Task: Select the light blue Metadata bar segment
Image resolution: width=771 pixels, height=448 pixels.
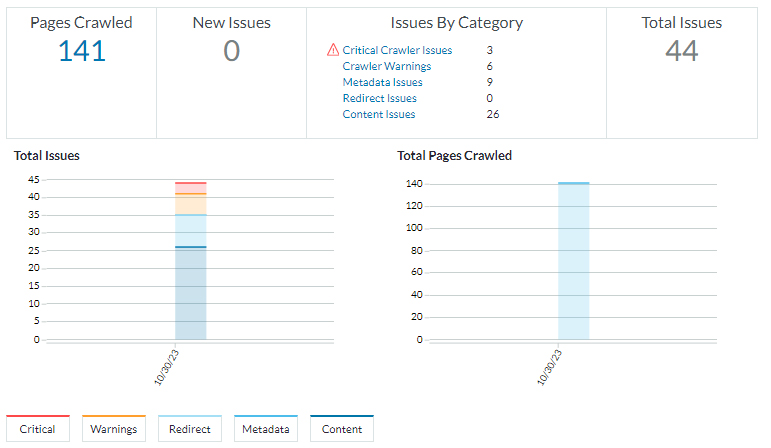Action: [x=190, y=230]
